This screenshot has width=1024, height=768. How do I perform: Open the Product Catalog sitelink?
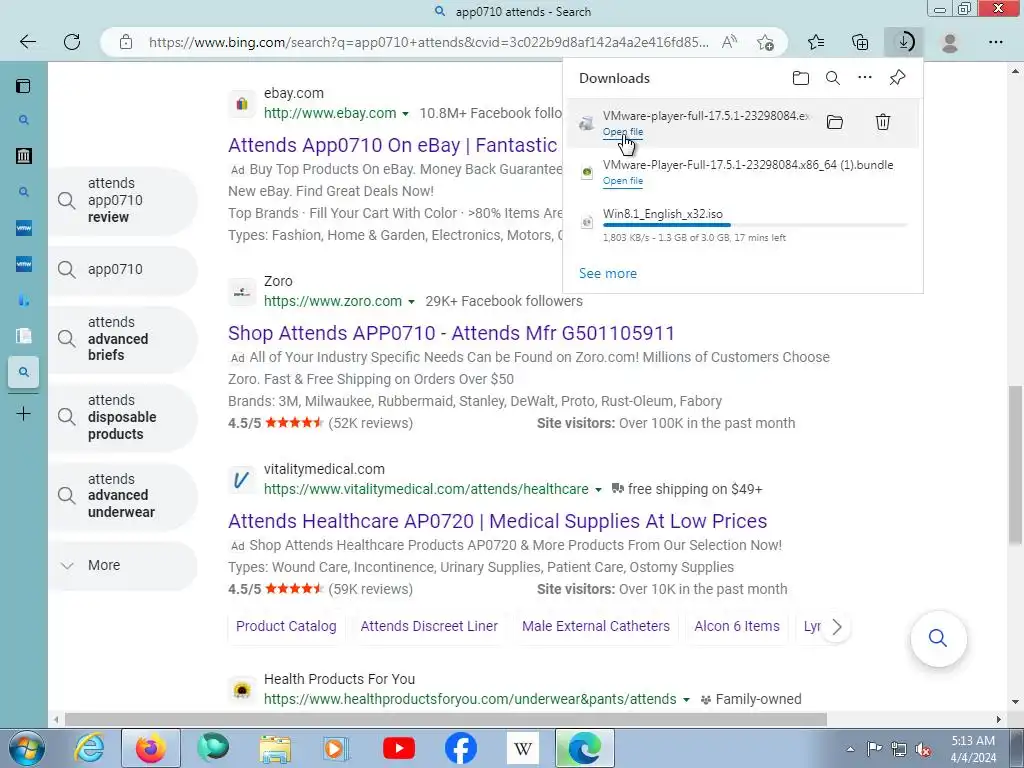[x=286, y=626]
